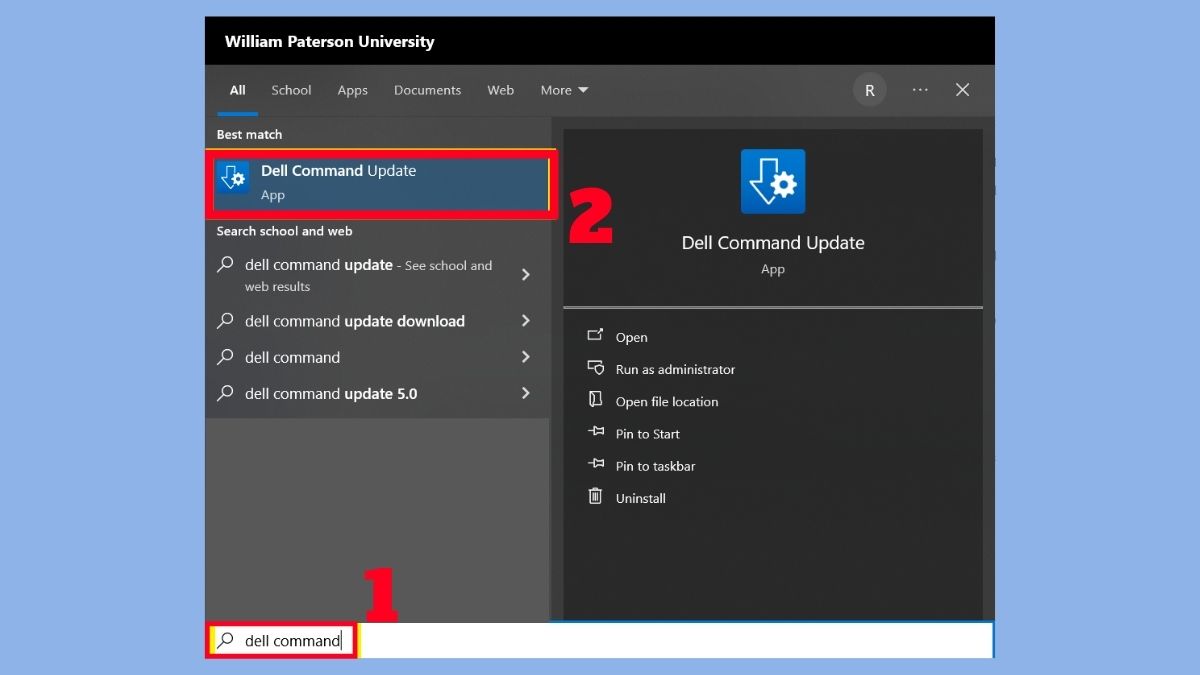Click the Pin to Start pin icon
Viewport: 1200px width, 675px height.
pos(595,432)
